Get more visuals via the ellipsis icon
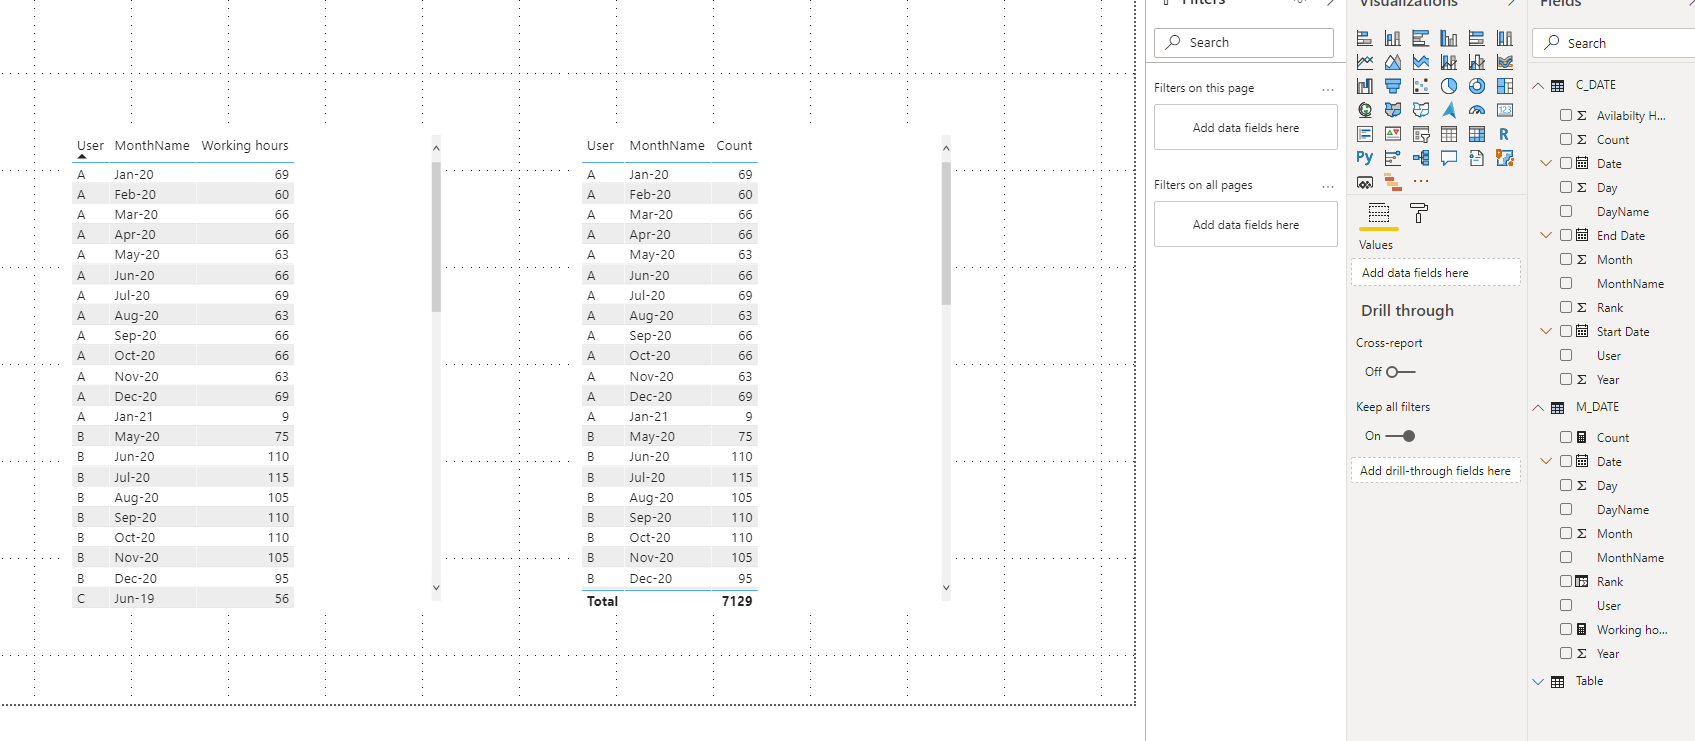The width and height of the screenshot is (1695, 741). click(x=1421, y=182)
